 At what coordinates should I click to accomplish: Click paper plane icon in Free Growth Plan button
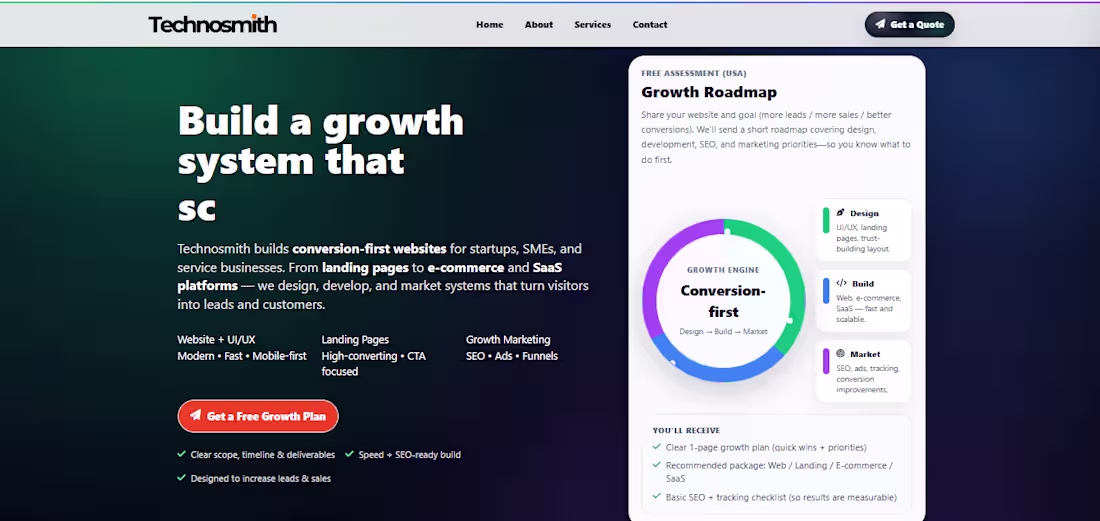point(196,415)
